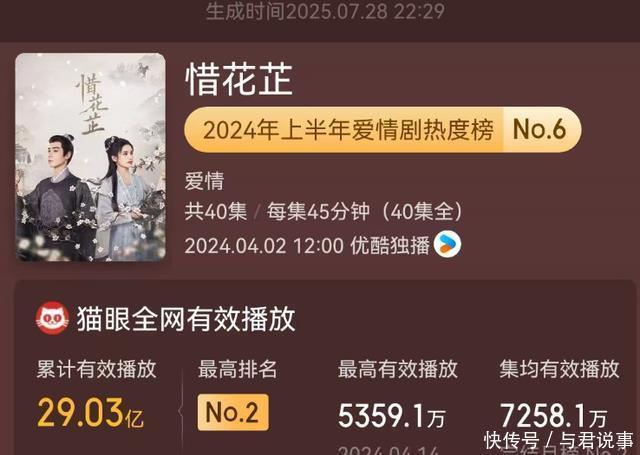Open the 惜花芷 drama poster thumbnail

91,157
